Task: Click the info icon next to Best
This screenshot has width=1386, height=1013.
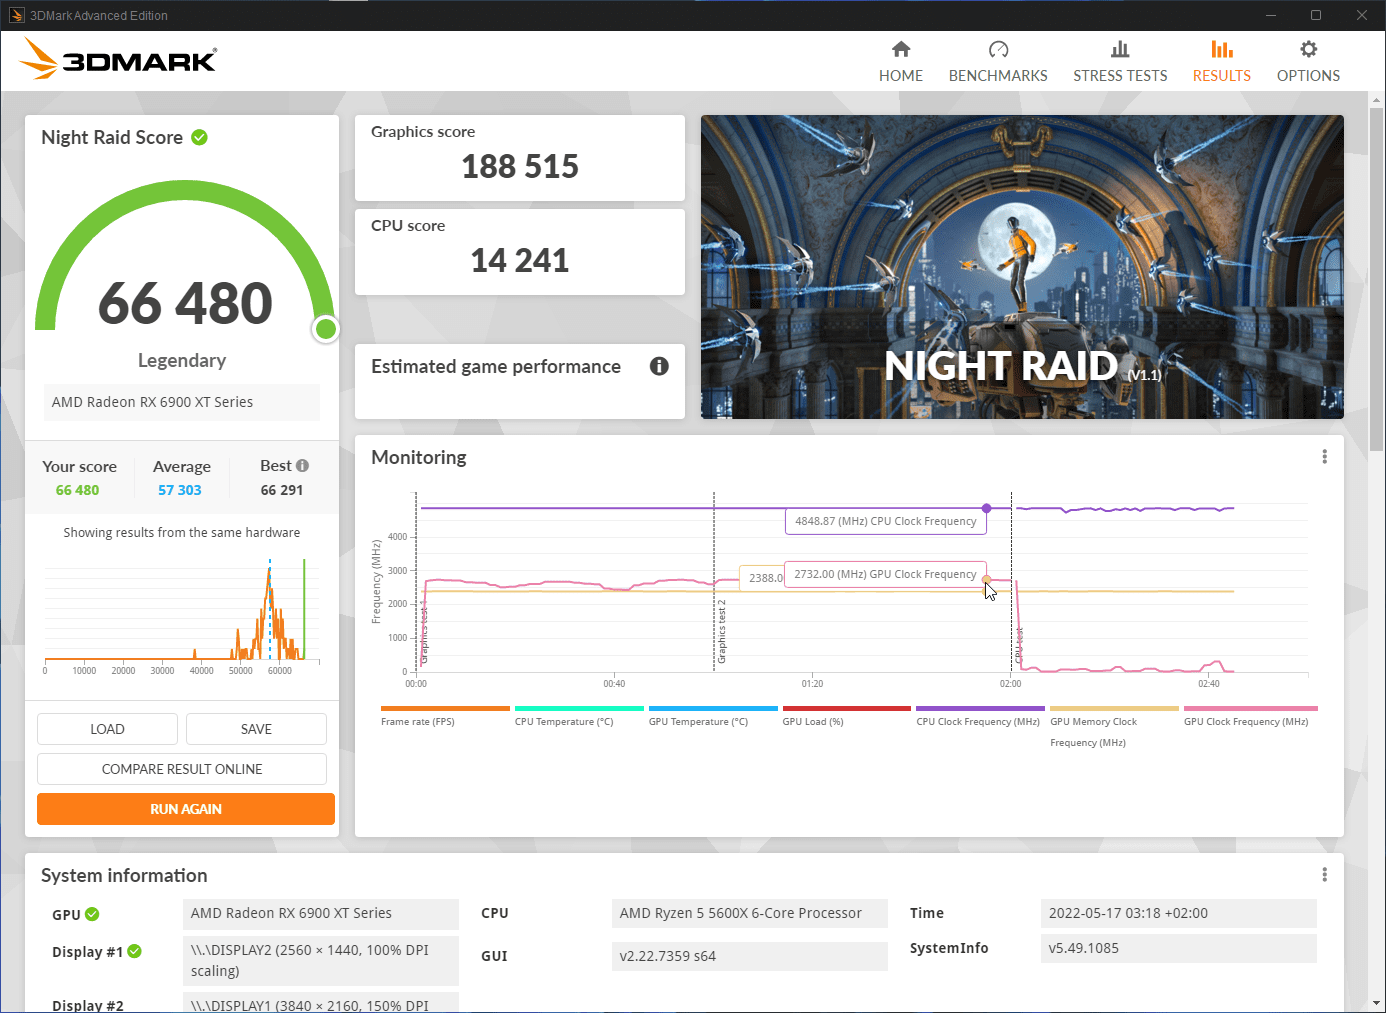Action: [x=302, y=466]
